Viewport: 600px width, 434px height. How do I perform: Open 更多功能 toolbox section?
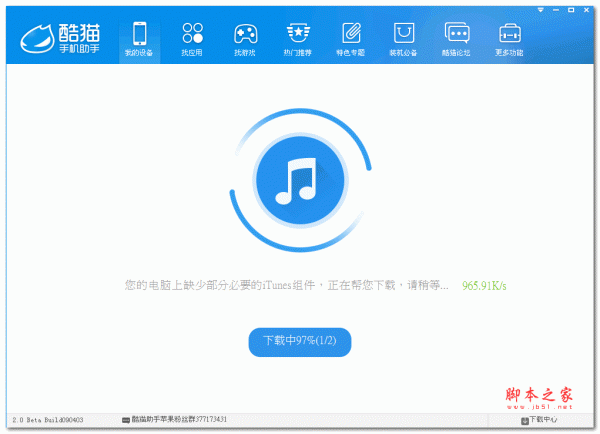point(509,39)
